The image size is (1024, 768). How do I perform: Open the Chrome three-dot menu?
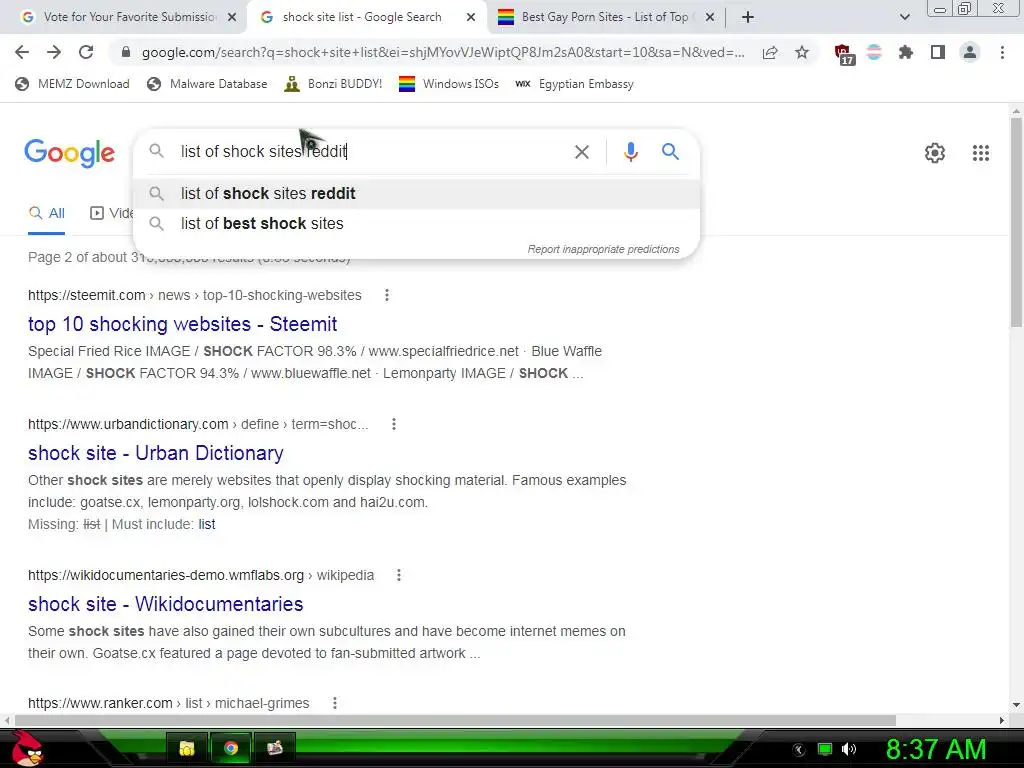pos(1002,52)
